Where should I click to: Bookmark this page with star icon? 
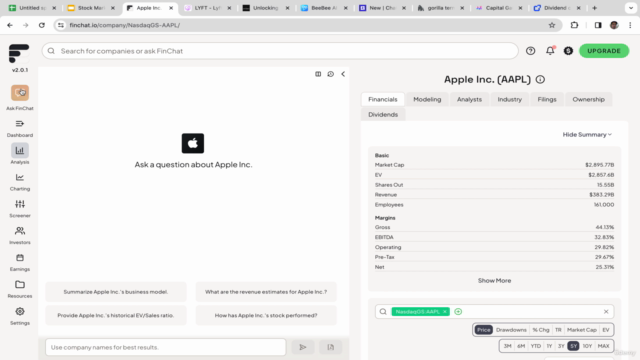point(552,25)
